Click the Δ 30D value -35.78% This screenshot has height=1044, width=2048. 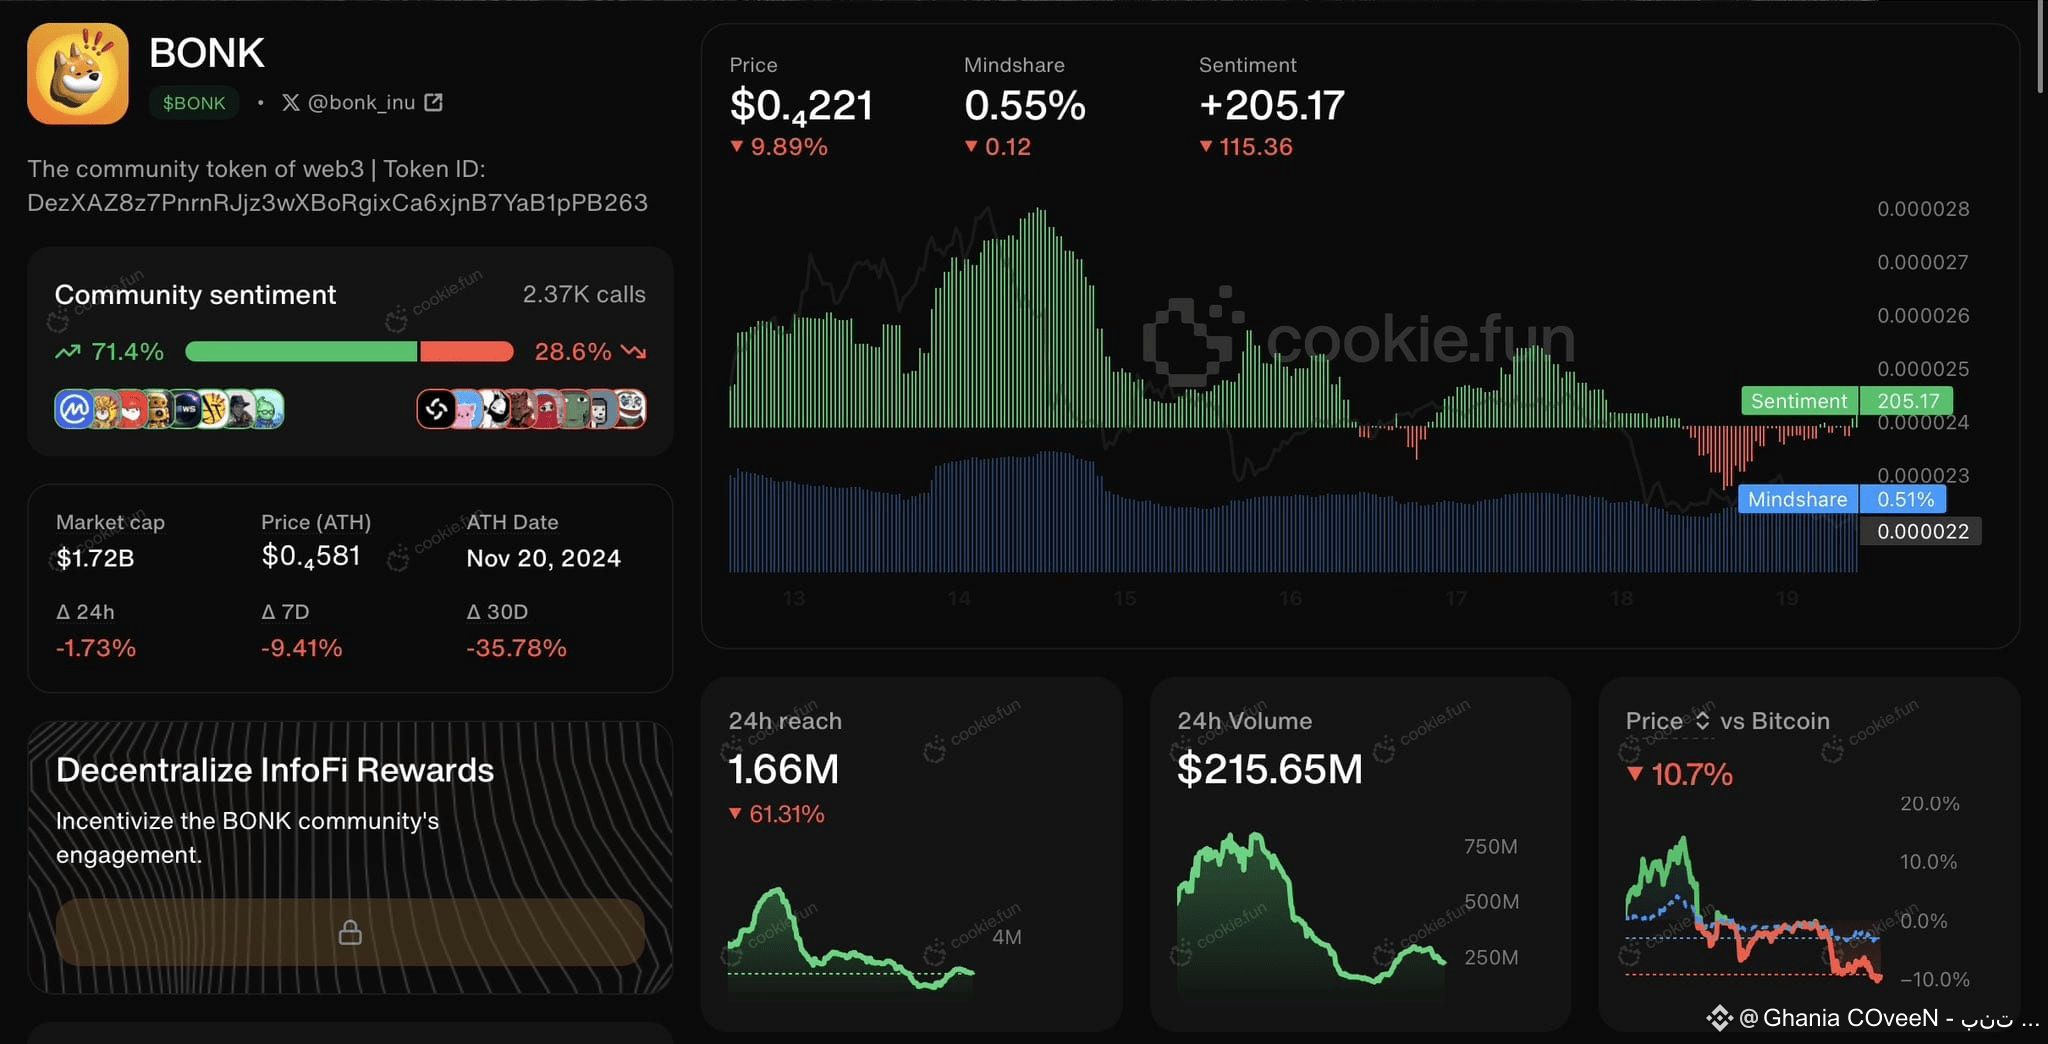(516, 648)
